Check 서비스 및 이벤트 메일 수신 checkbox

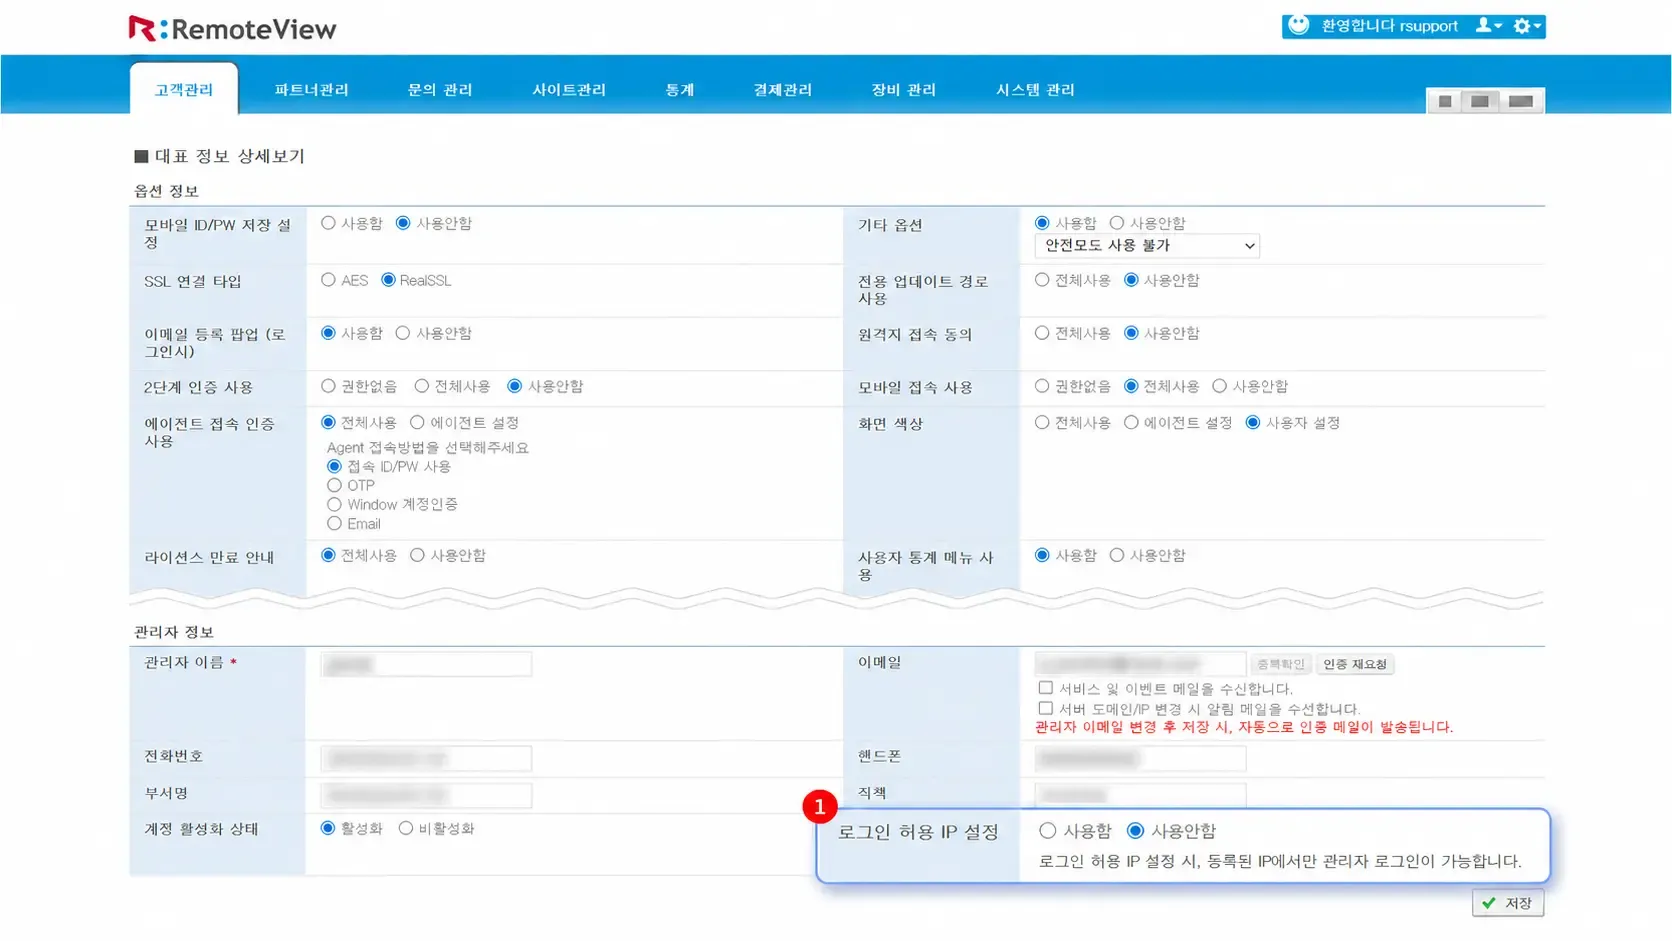click(x=1046, y=688)
